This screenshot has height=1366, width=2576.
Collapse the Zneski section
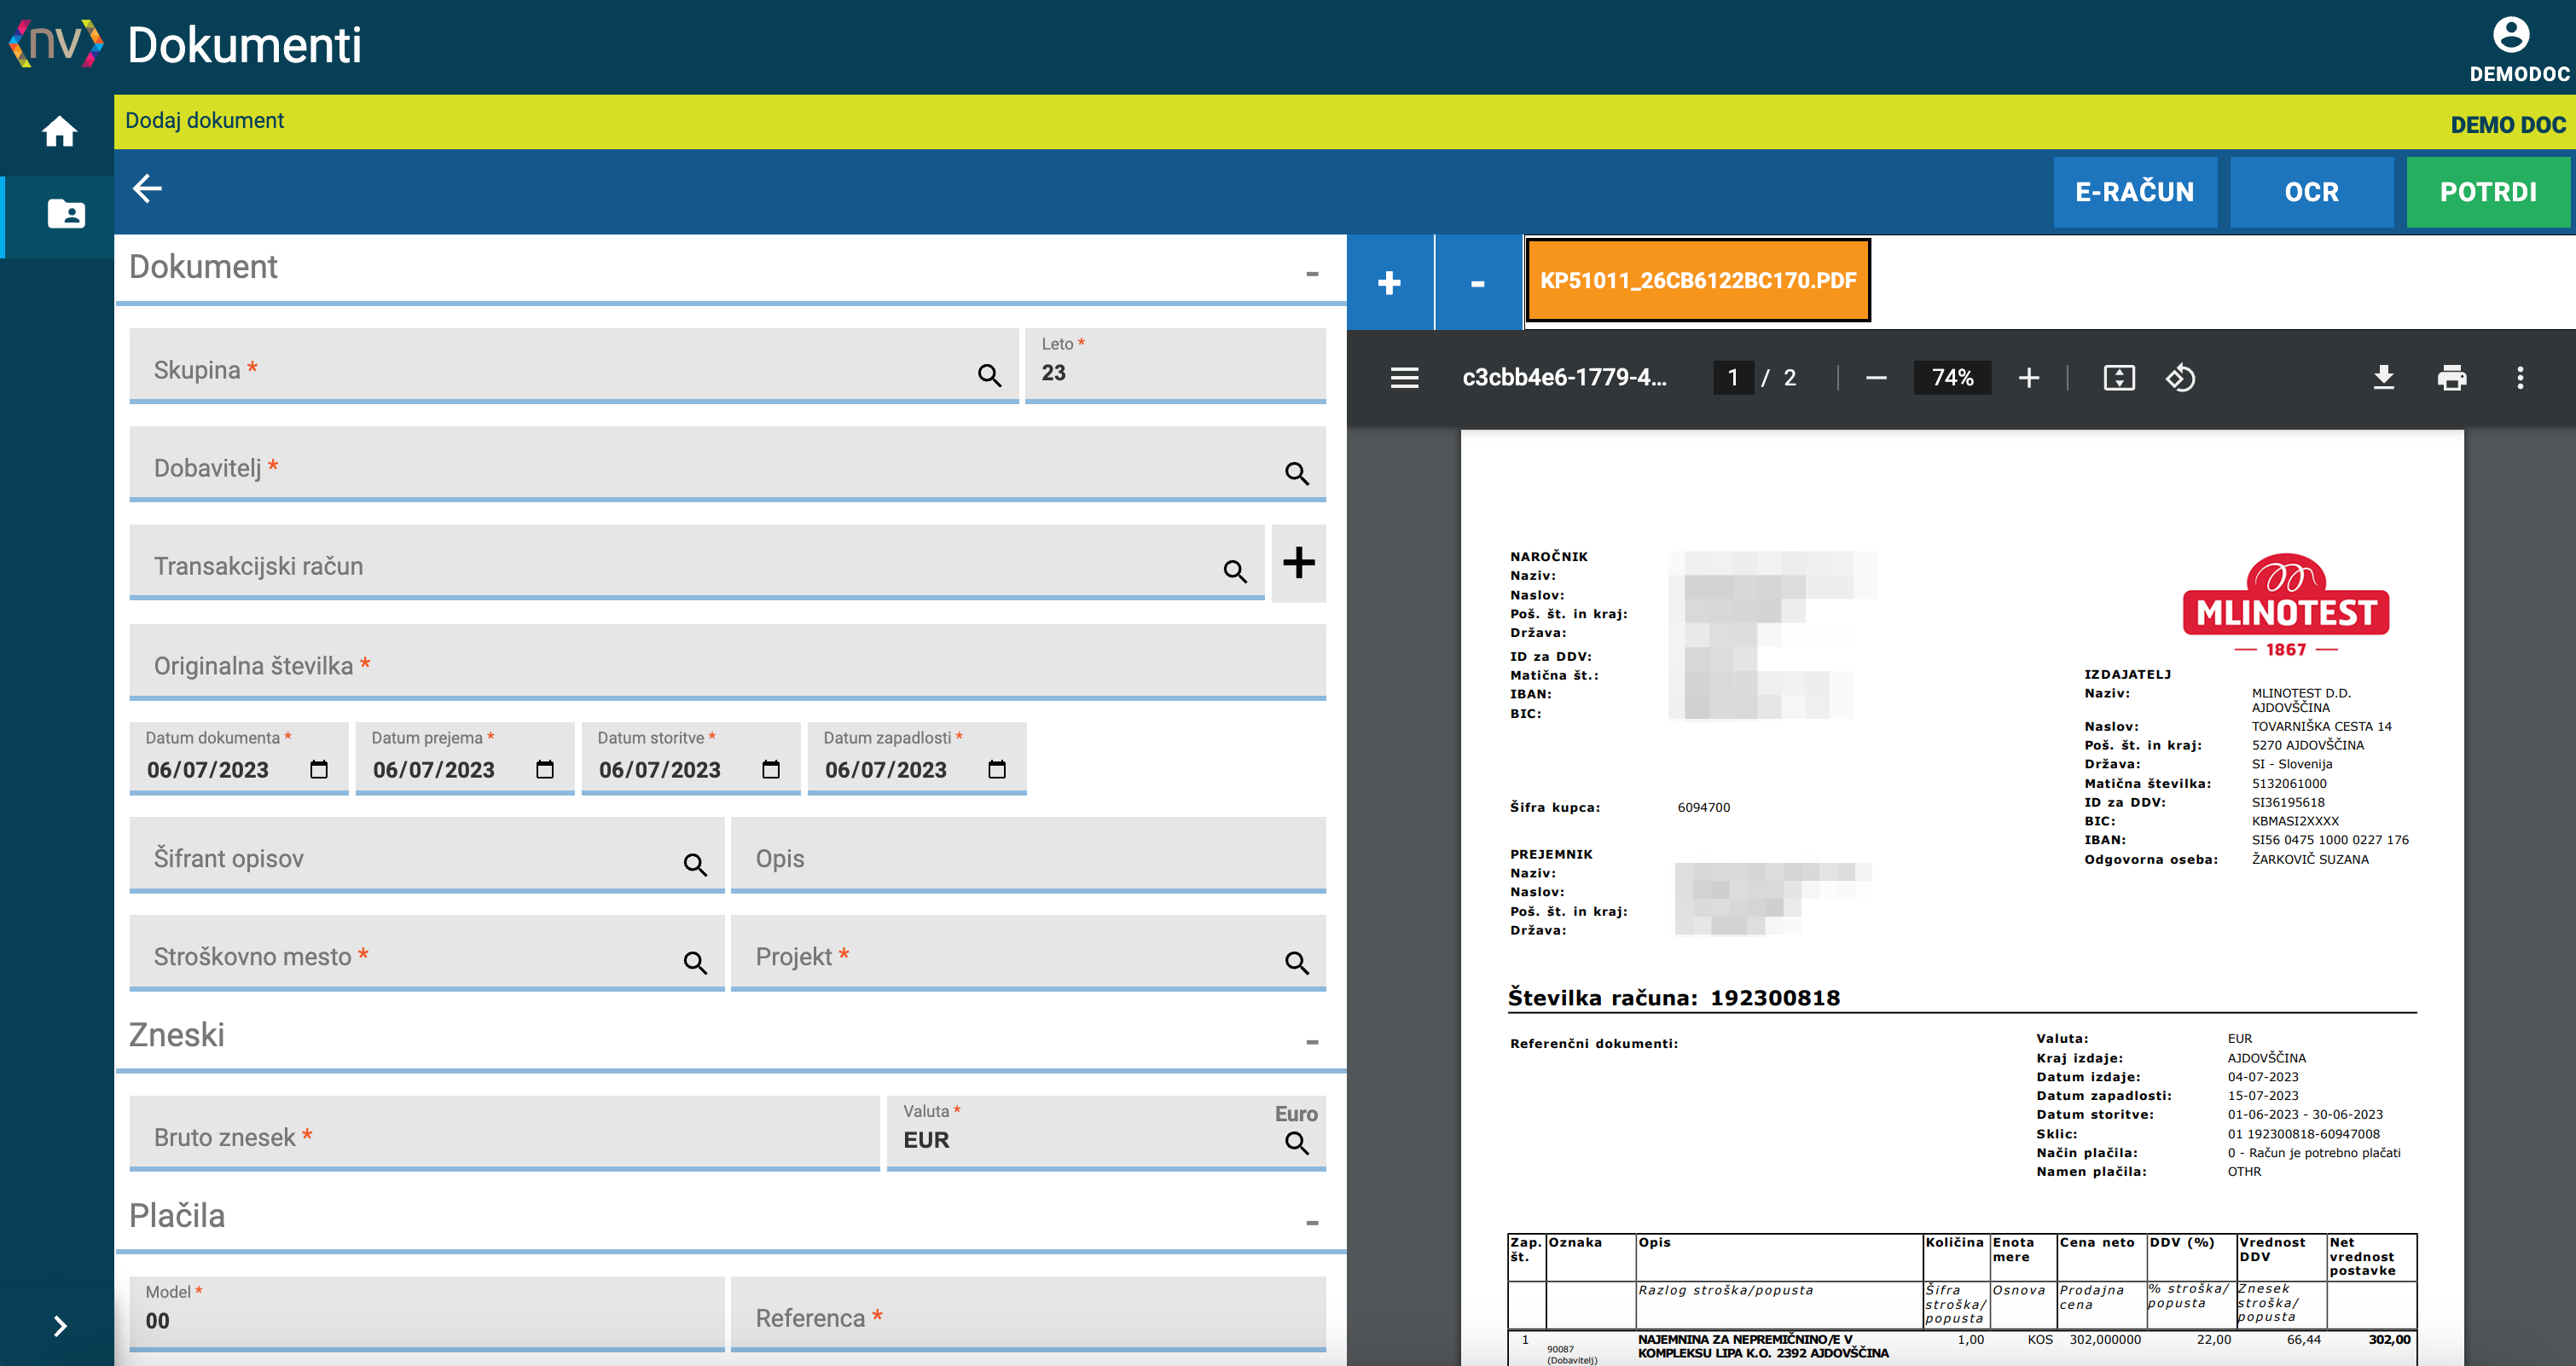coord(1312,1042)
